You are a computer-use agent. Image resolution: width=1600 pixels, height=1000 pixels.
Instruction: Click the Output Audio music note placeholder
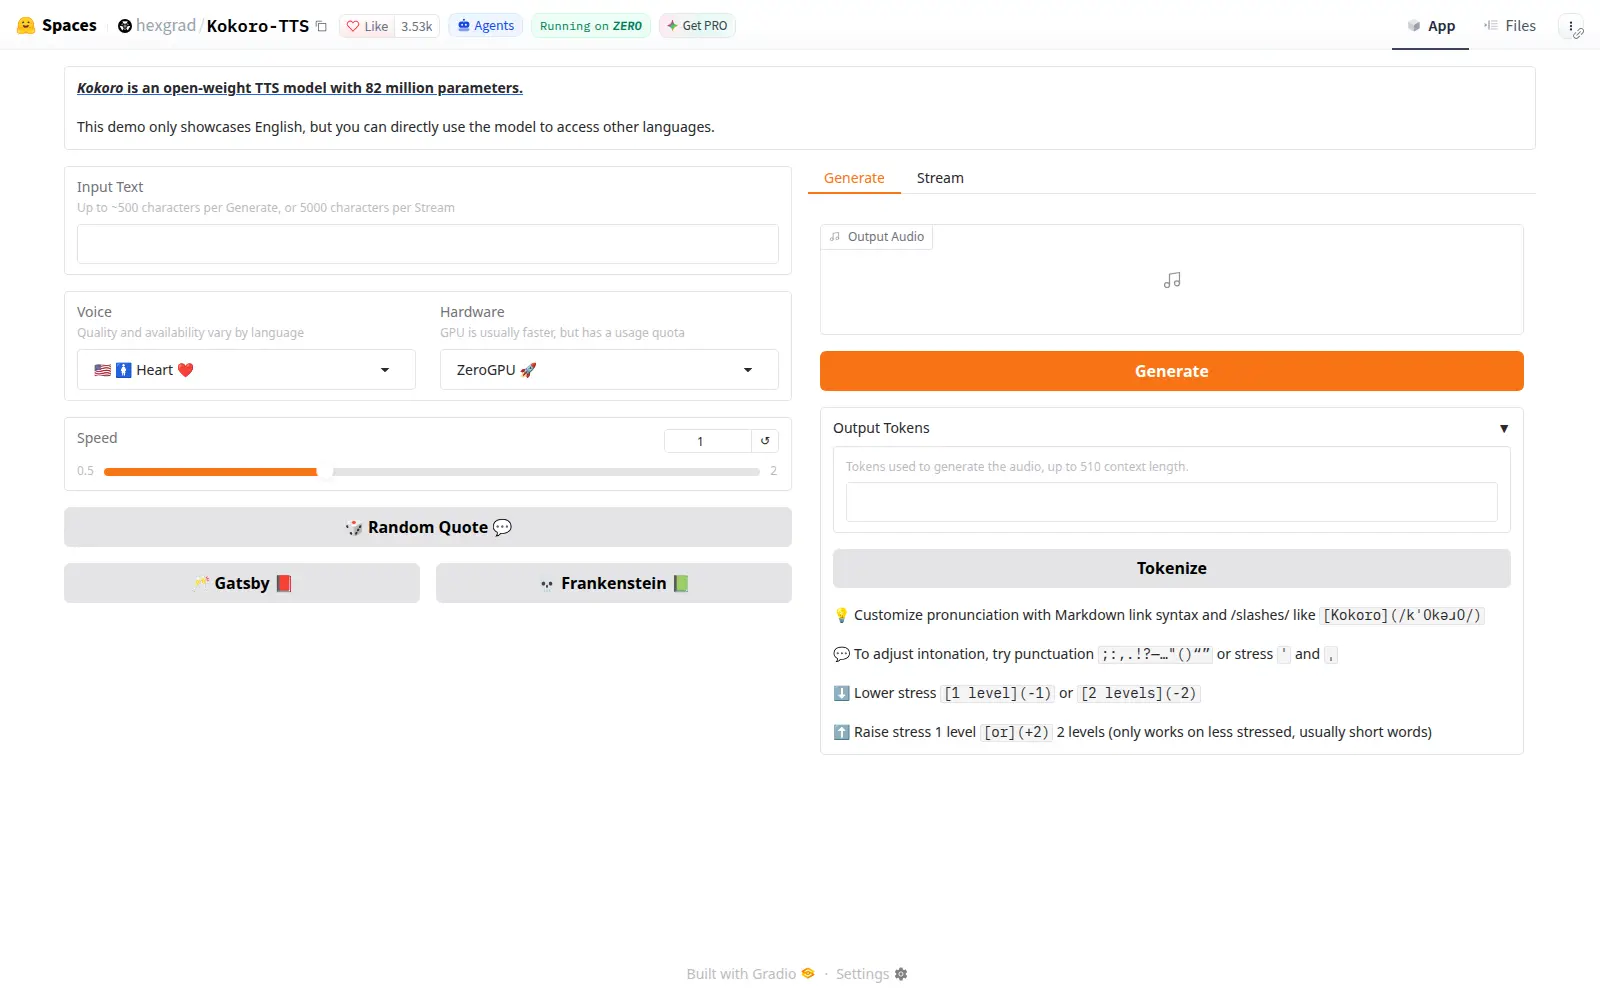pyautogui.click(x=1172, y=280)
